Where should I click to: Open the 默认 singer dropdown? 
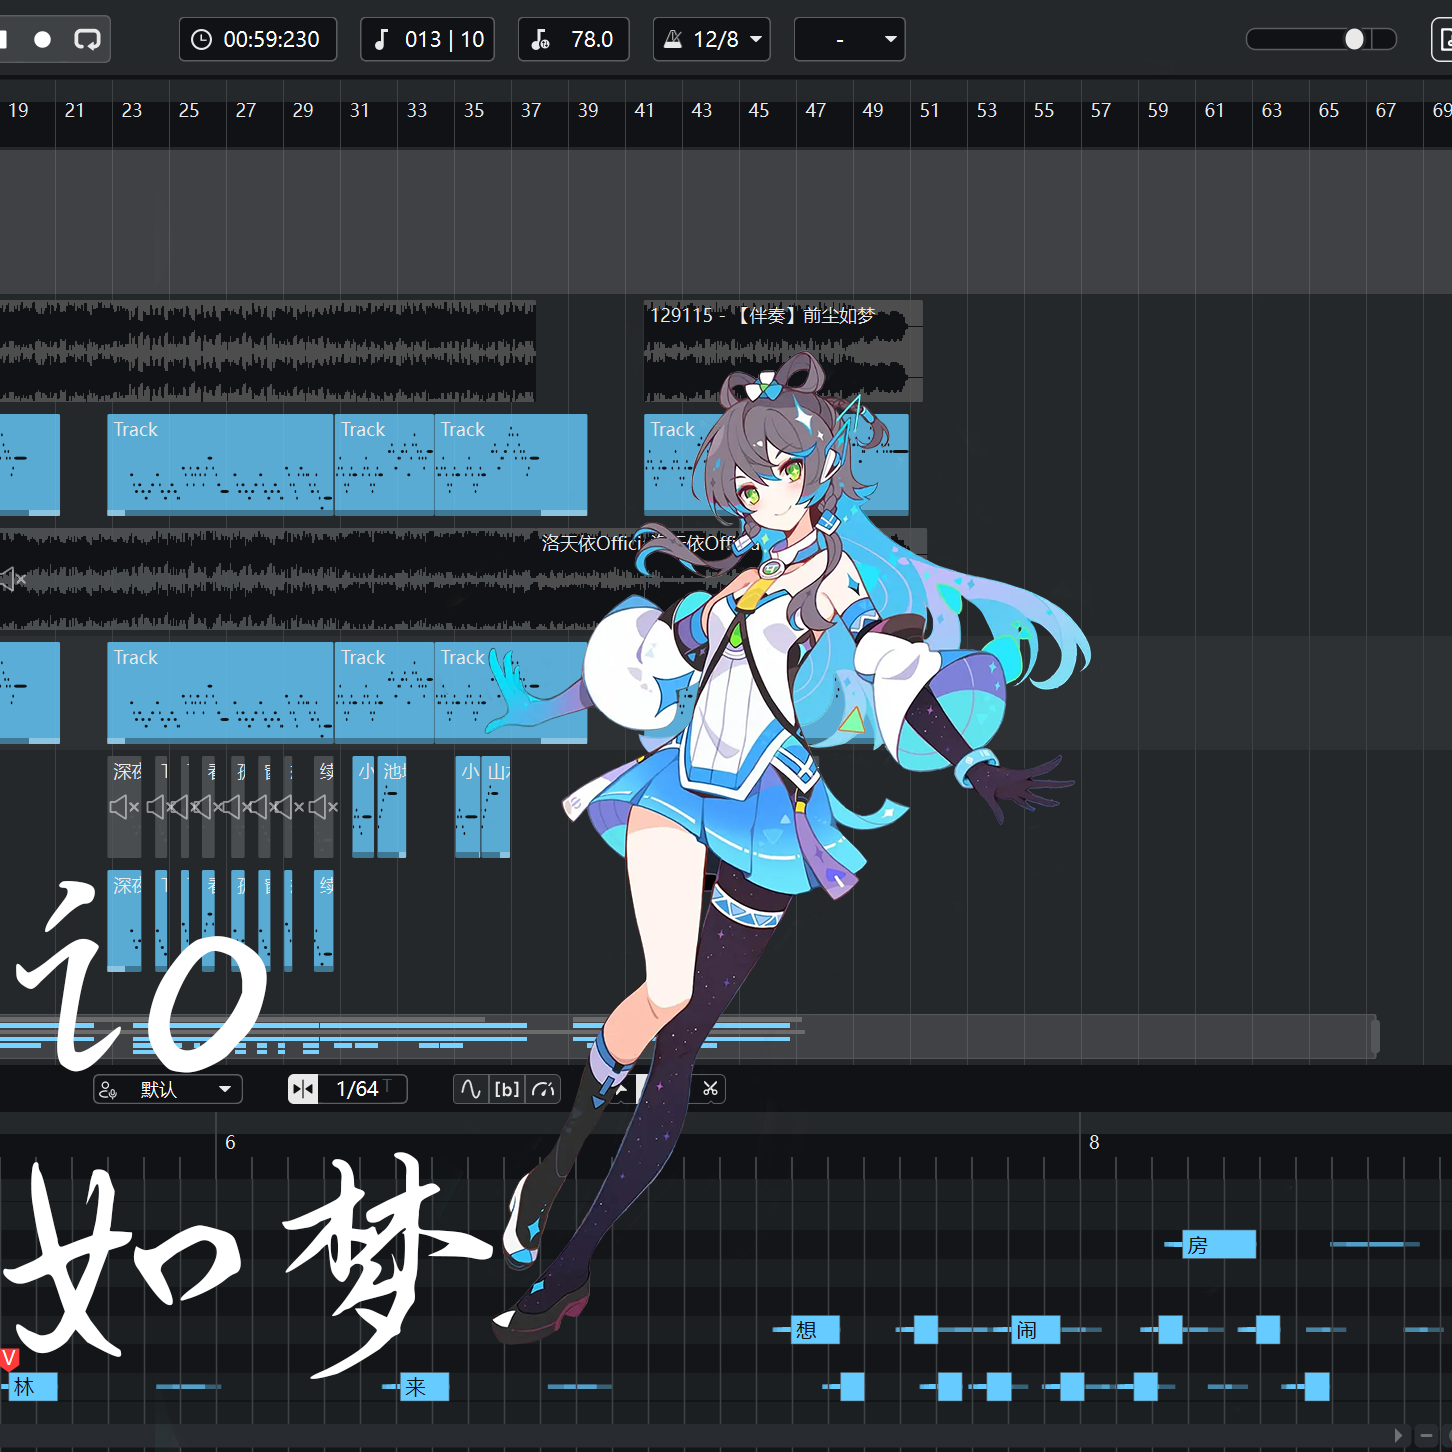click(168, 1089)
